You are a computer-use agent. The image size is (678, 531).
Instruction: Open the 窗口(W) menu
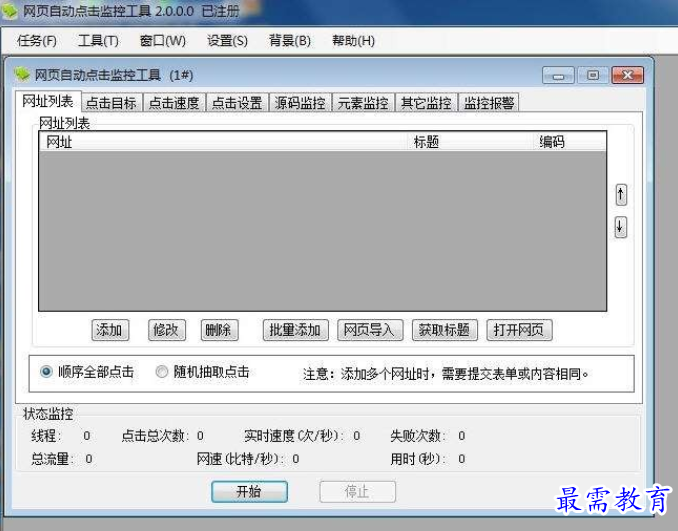click(163, 41)
